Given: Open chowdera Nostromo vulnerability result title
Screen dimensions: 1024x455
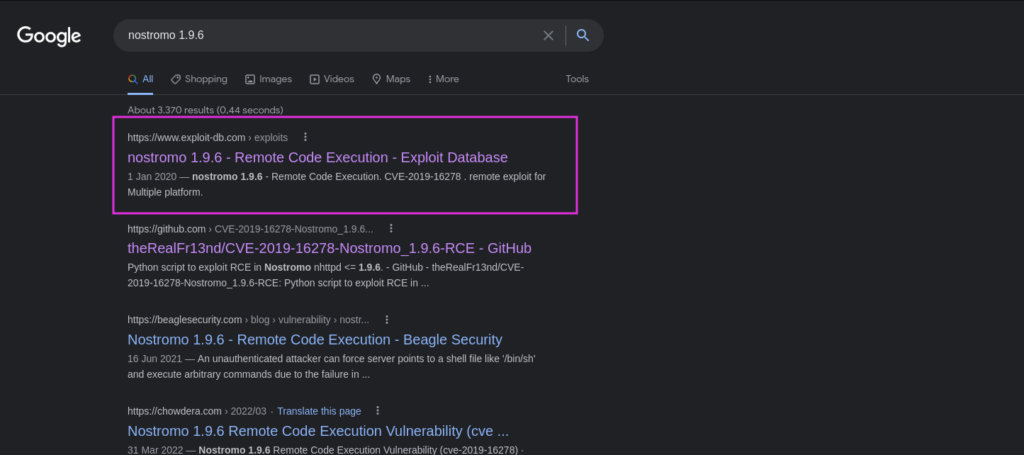Looking at the screenshot, I should (x=318, y=431).
